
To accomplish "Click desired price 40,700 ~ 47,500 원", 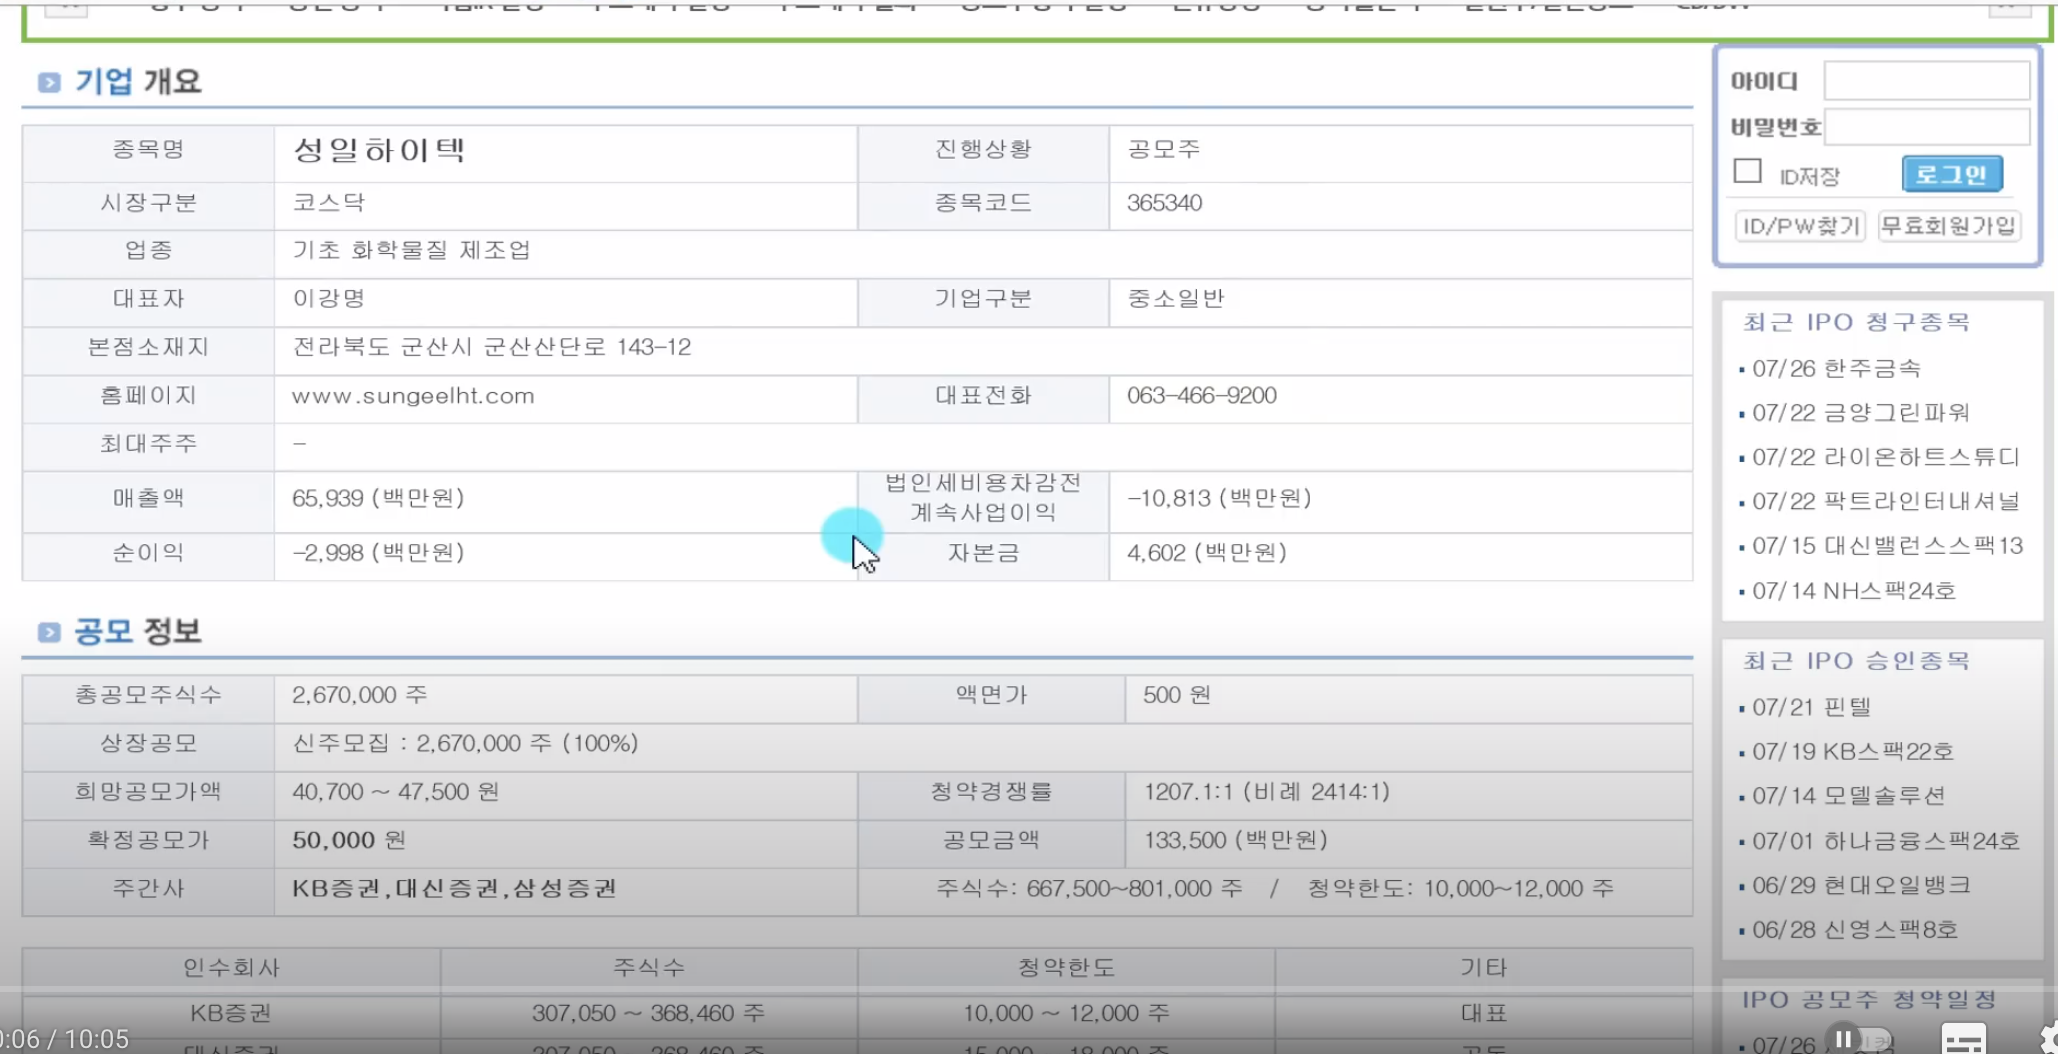I will 395,792.
